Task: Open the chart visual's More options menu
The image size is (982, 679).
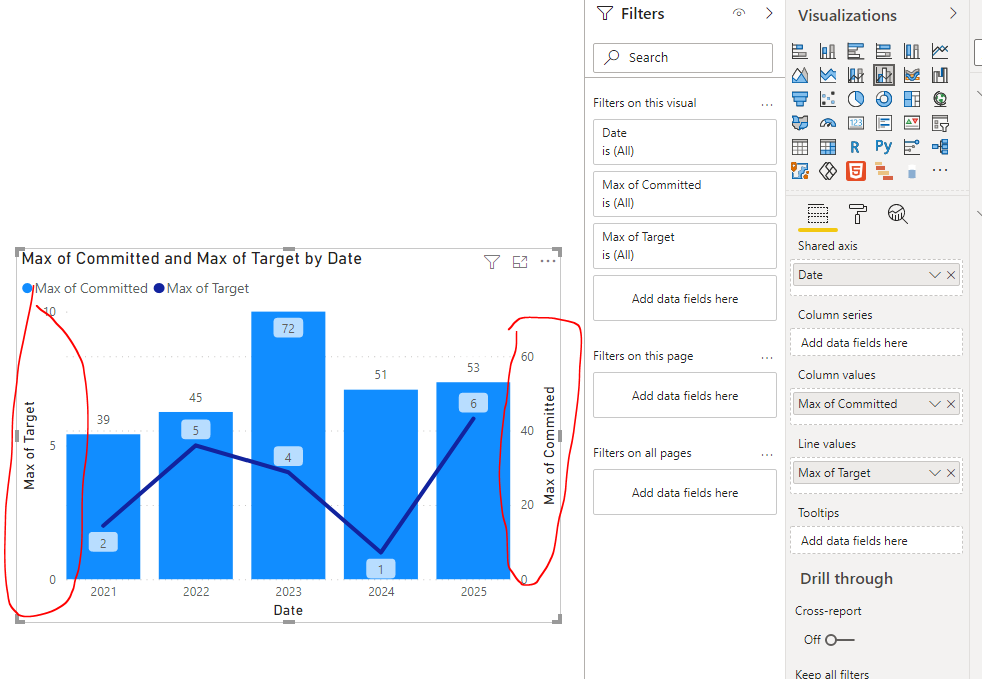Action: [548, 261]
